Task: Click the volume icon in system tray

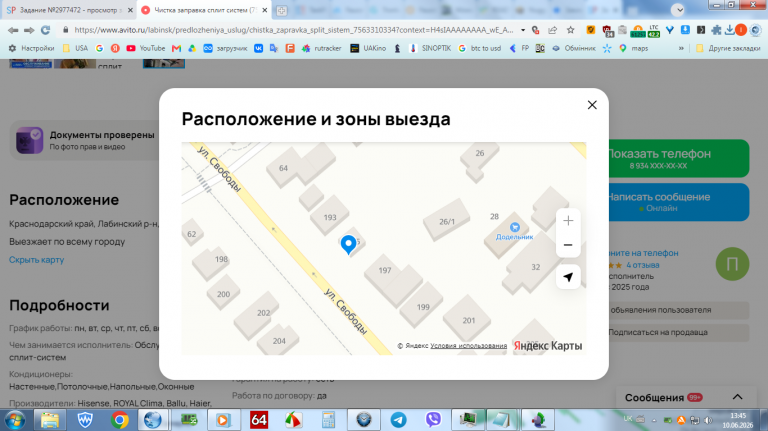Action: pyautogui.click(x=708, y=420)
